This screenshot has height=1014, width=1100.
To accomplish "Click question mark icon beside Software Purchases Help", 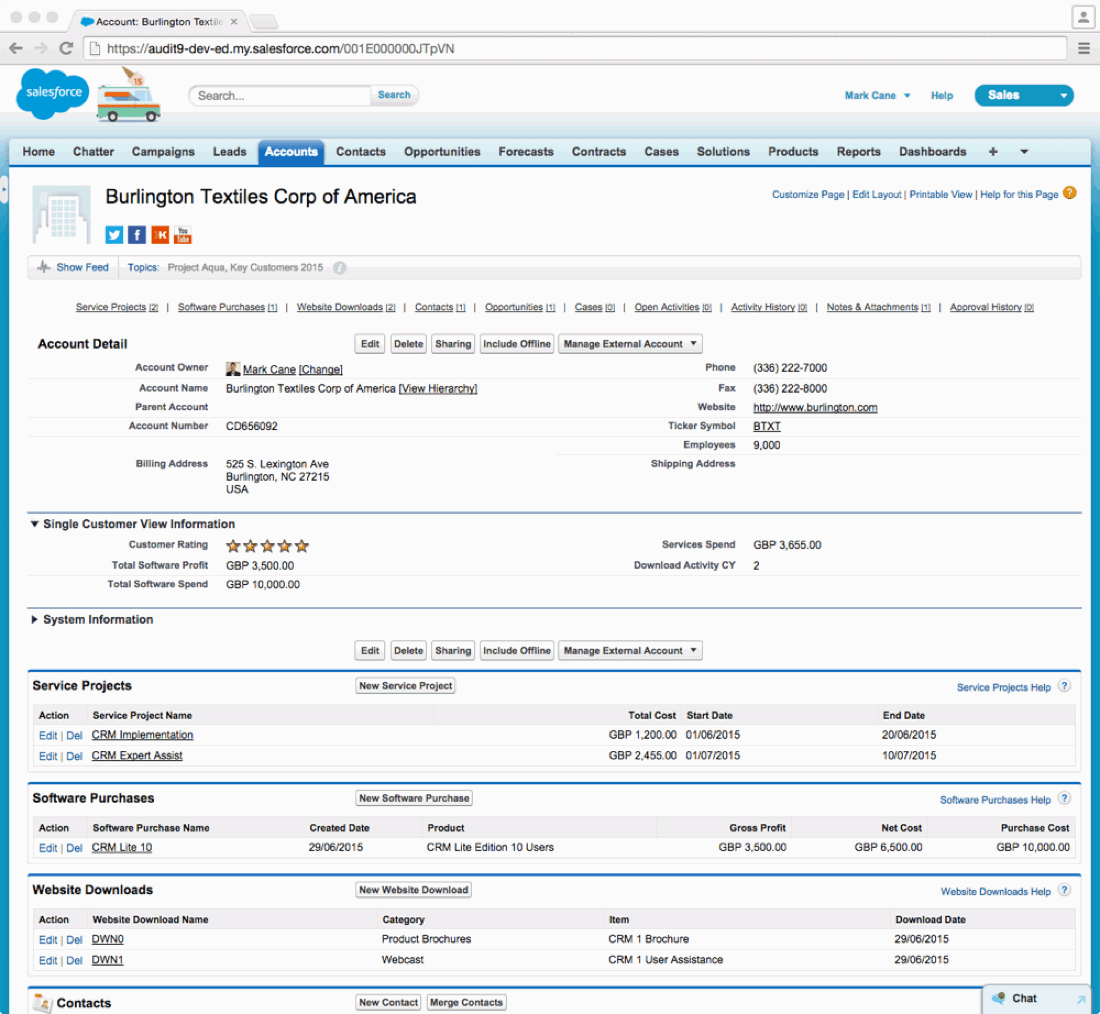I will pos(1064,799).
